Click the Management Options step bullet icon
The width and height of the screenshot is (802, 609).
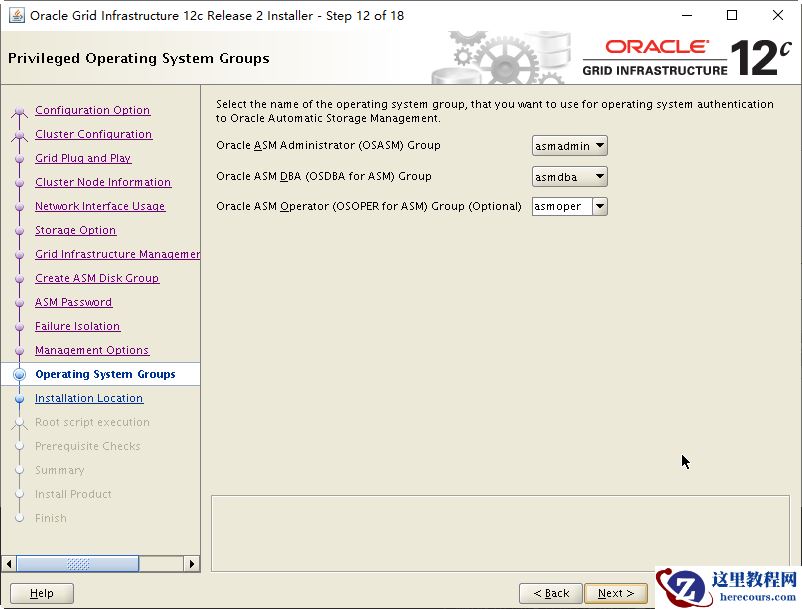[19, 351]
